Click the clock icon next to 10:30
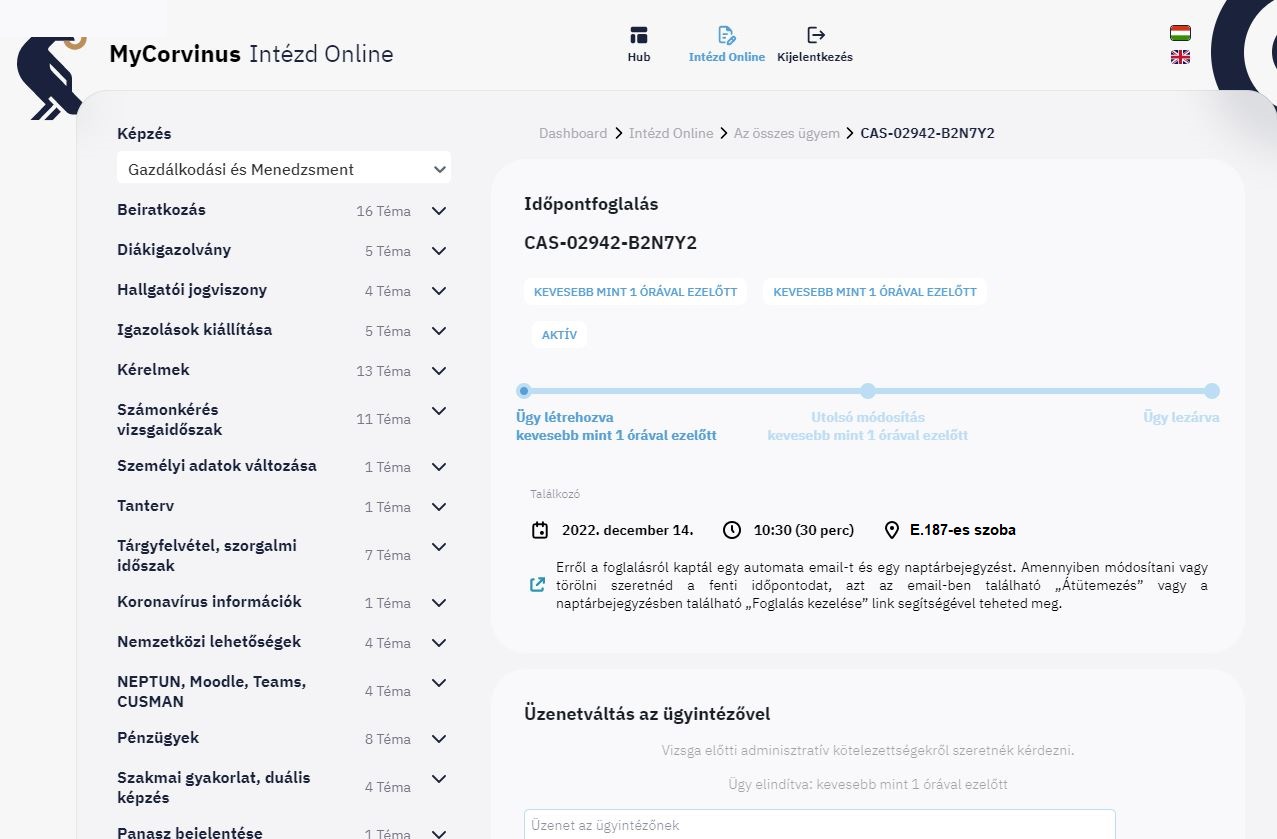1277x839 pixels. (x=732, y=530)
